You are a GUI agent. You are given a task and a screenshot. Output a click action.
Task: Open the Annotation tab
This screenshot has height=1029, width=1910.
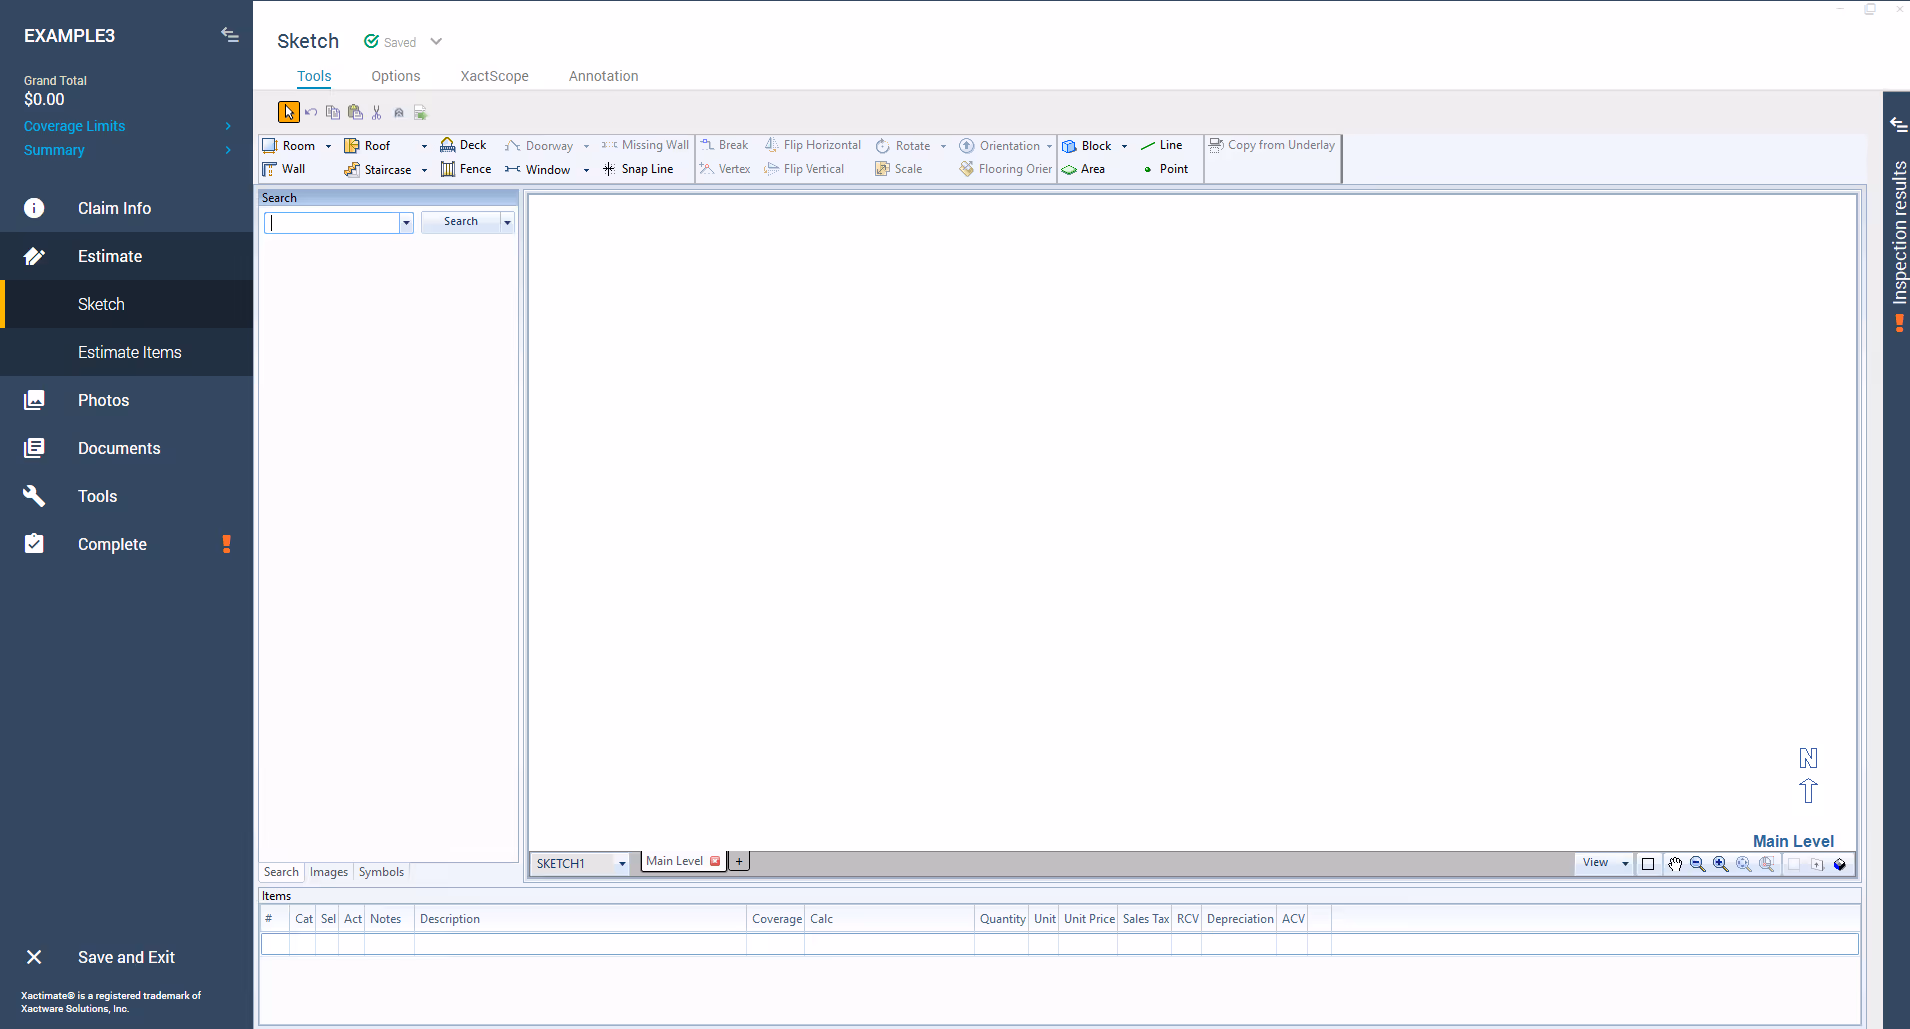[604, 76]
